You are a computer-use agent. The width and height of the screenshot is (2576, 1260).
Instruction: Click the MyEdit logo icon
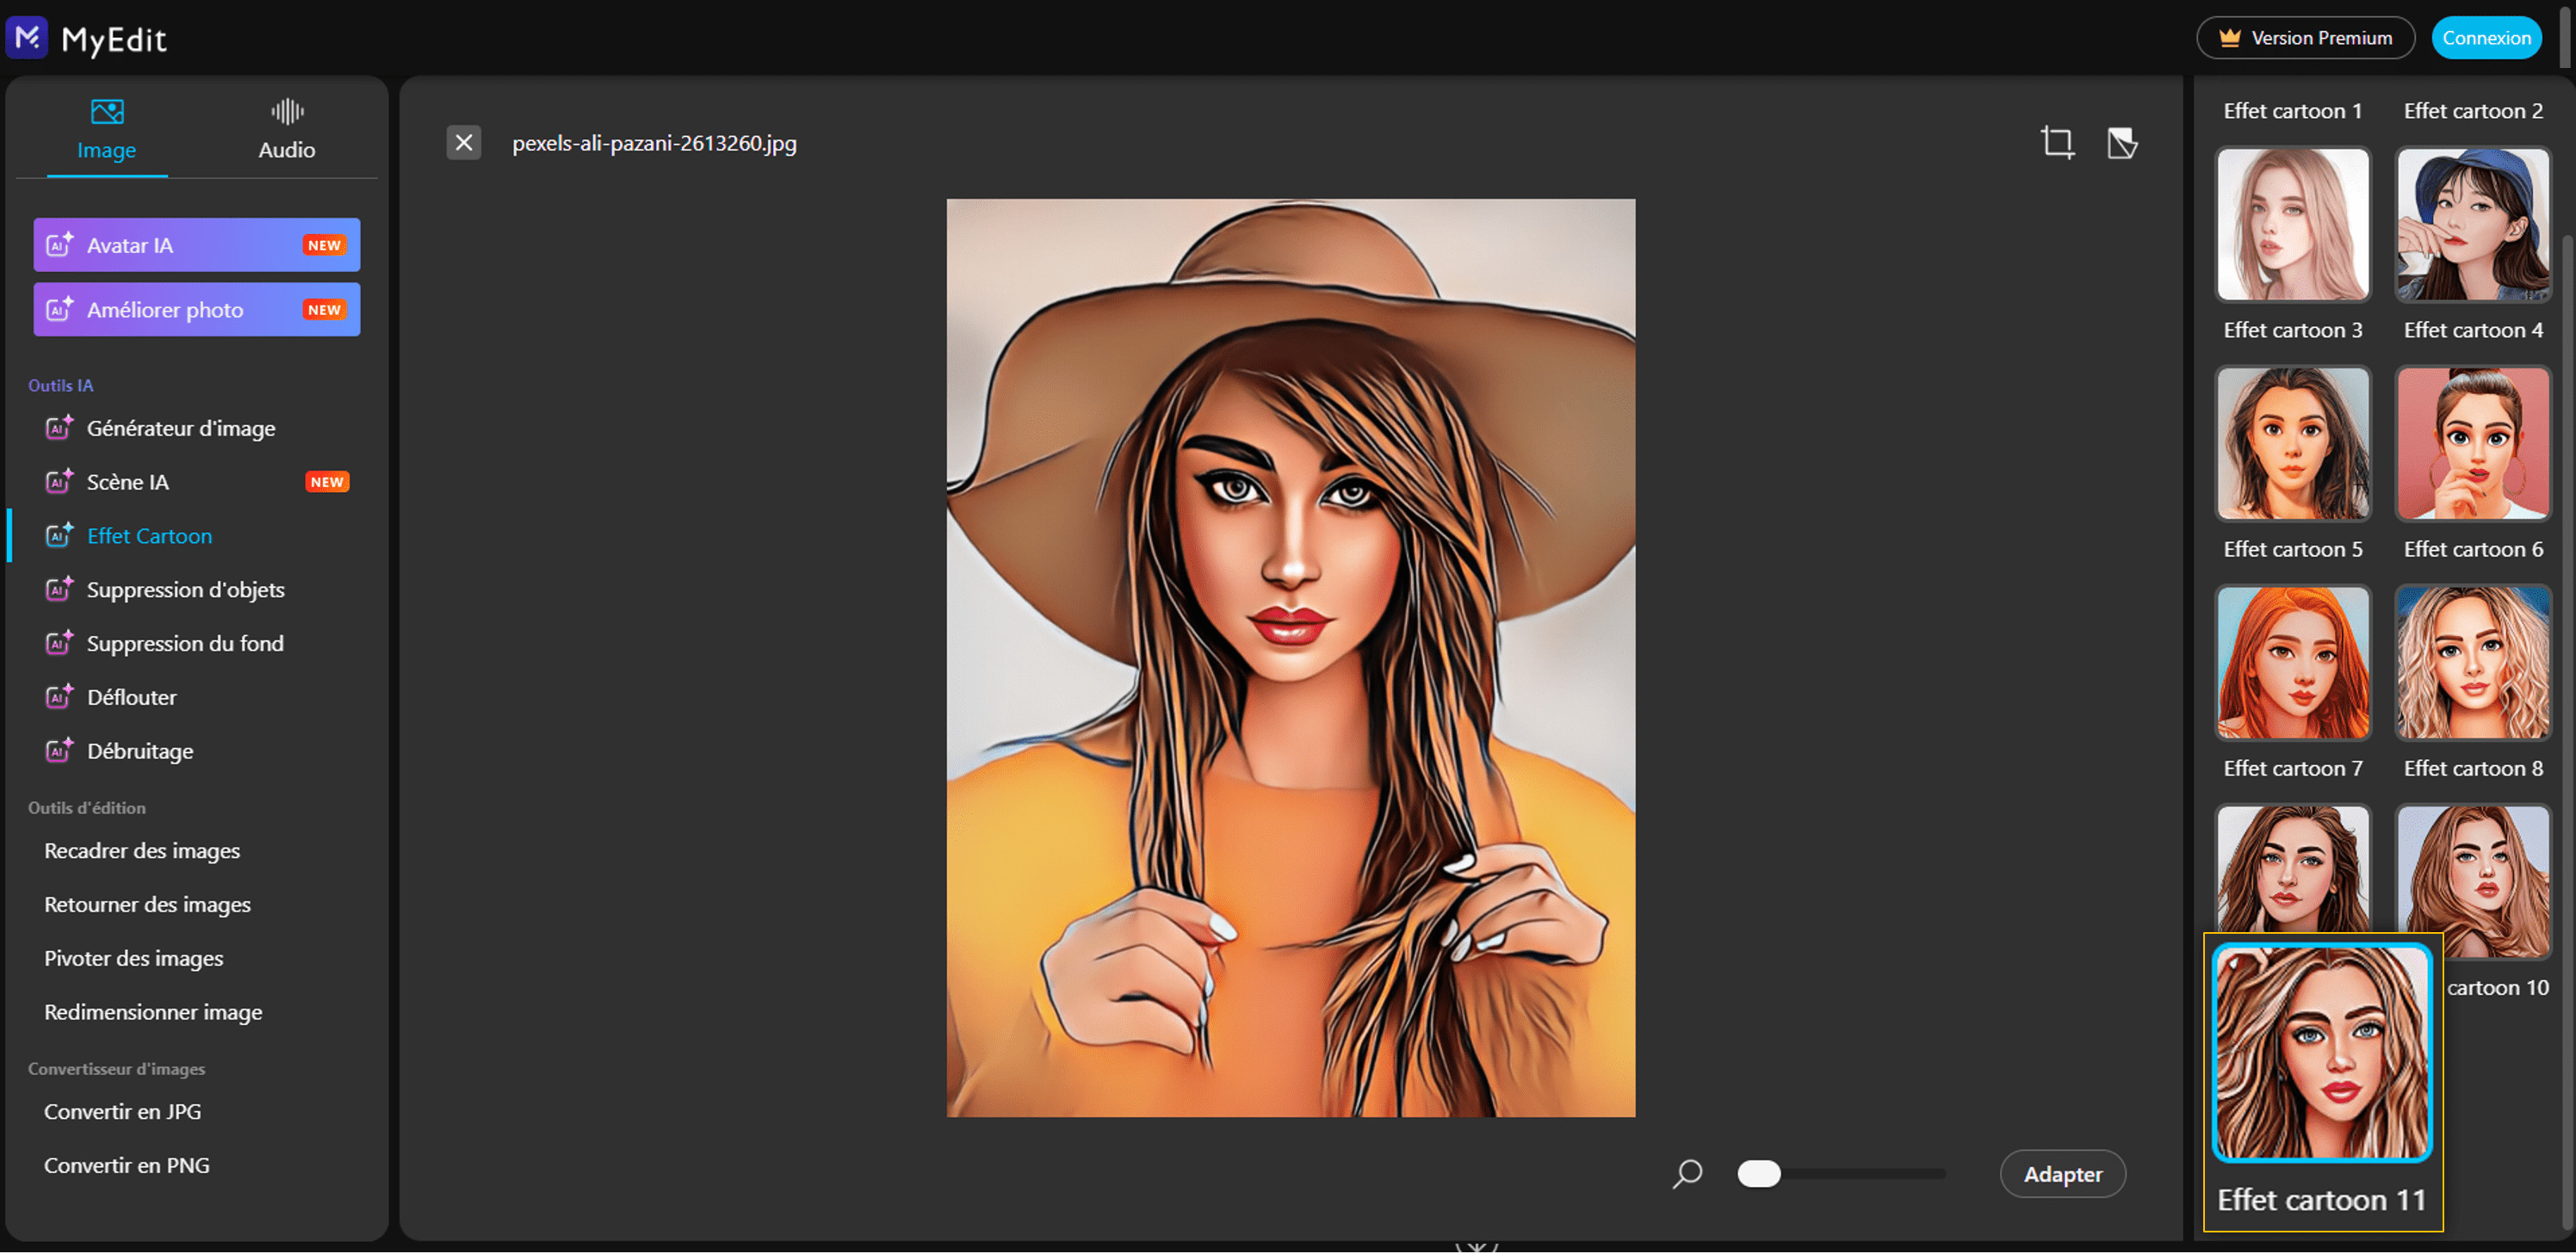[27, 38]
